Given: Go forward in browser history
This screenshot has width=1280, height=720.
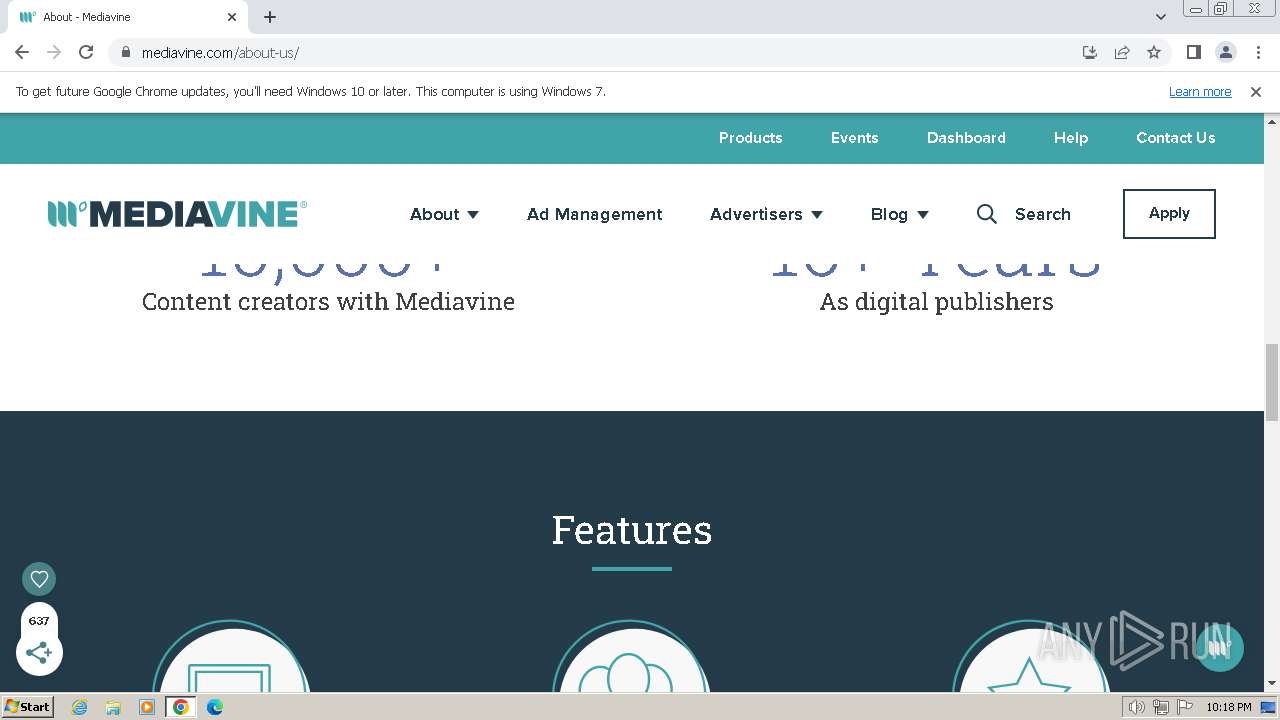Looking at the screenshot, I should 54,52.
